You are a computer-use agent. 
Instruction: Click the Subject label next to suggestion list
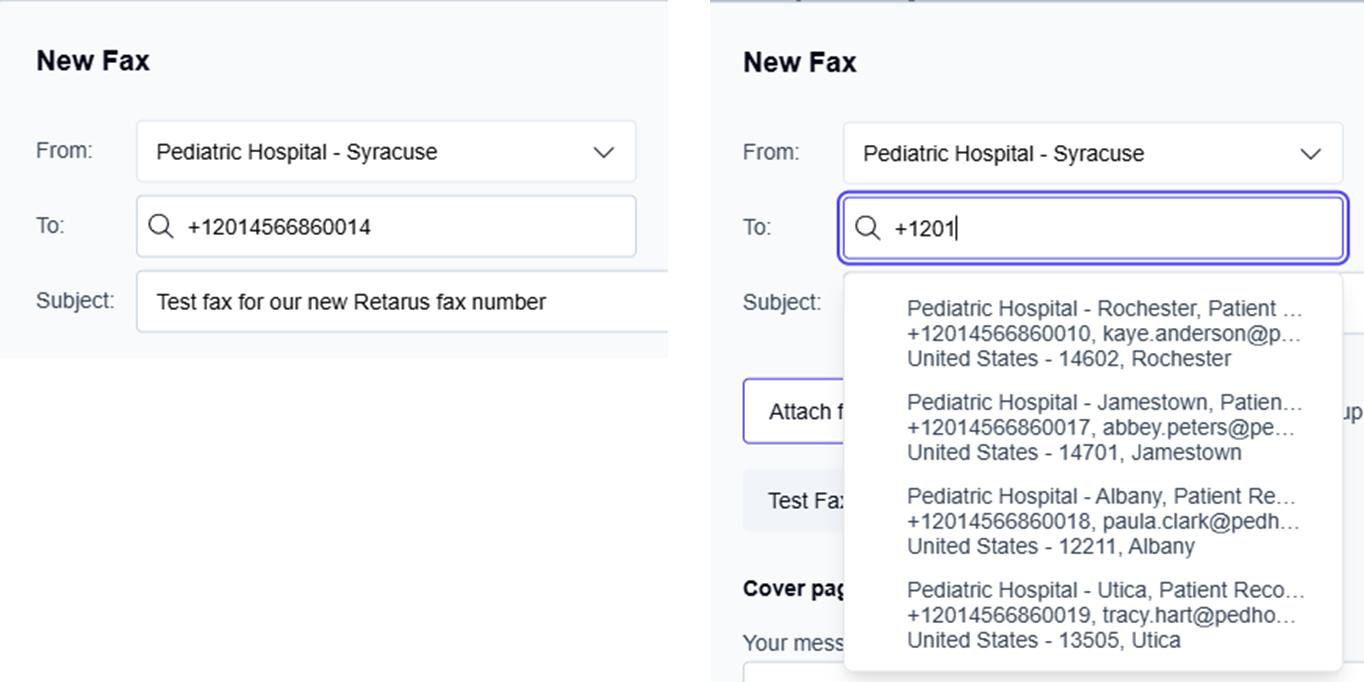[781, 302]
